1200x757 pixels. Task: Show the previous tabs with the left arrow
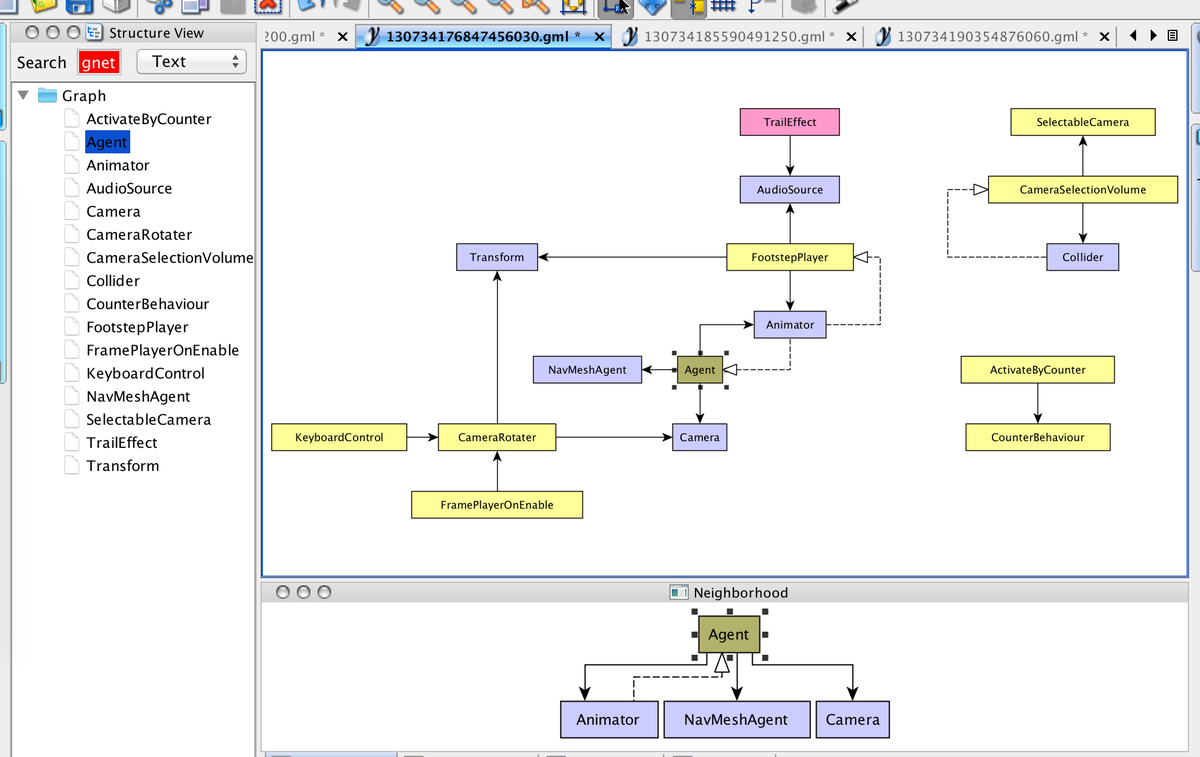(1133, 36)
